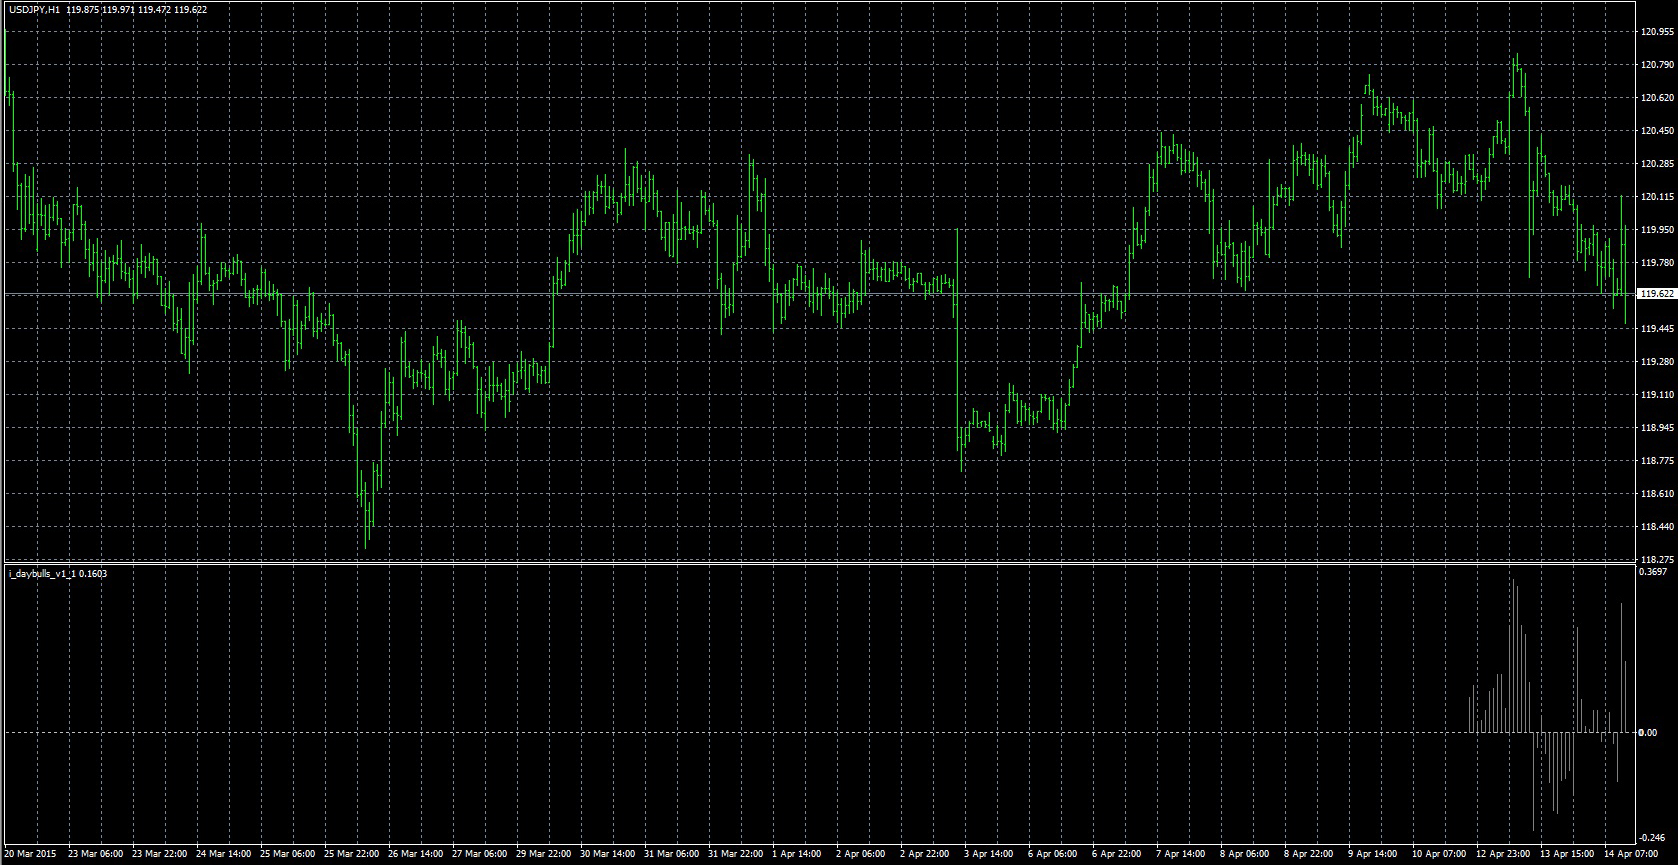
Task: Click the 0.00 indicator scale value
Action: point(1650,733)
